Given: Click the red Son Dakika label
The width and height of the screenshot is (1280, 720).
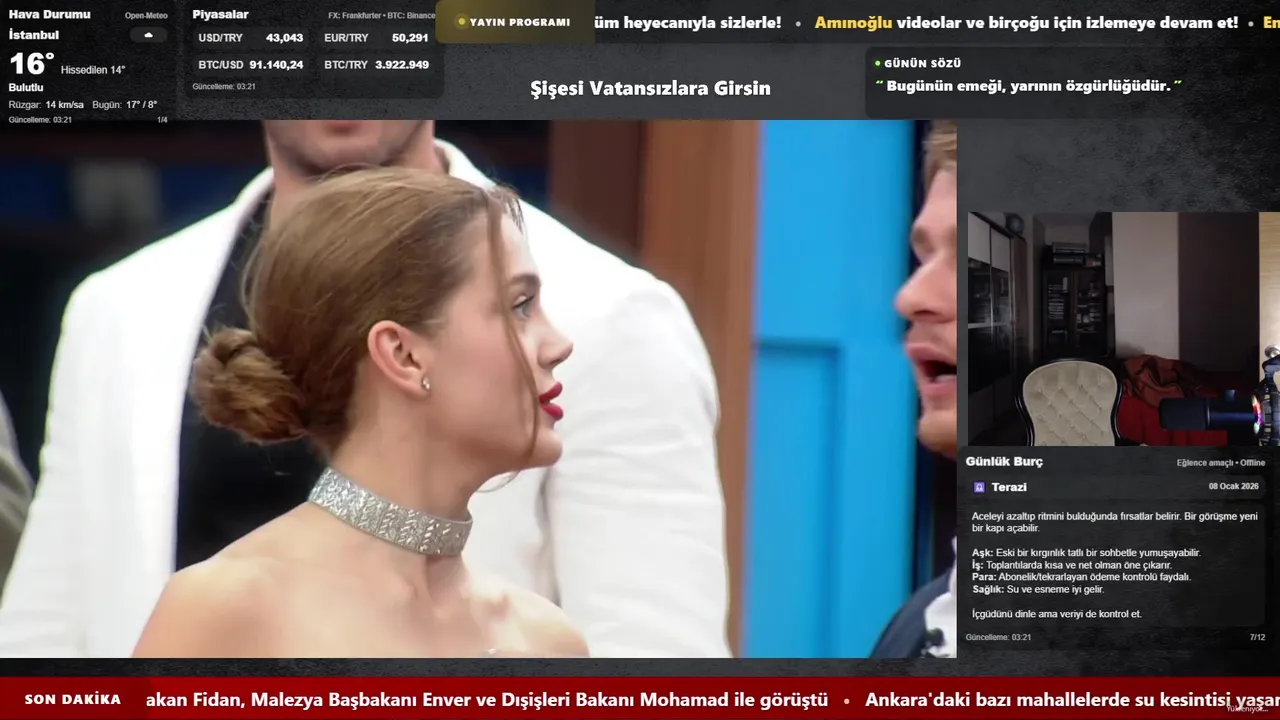Looking at the screenshot, I should click(x=73, y=699).
